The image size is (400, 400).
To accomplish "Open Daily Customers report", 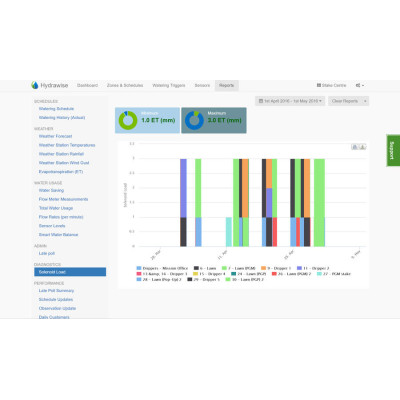I will (54, 317).
